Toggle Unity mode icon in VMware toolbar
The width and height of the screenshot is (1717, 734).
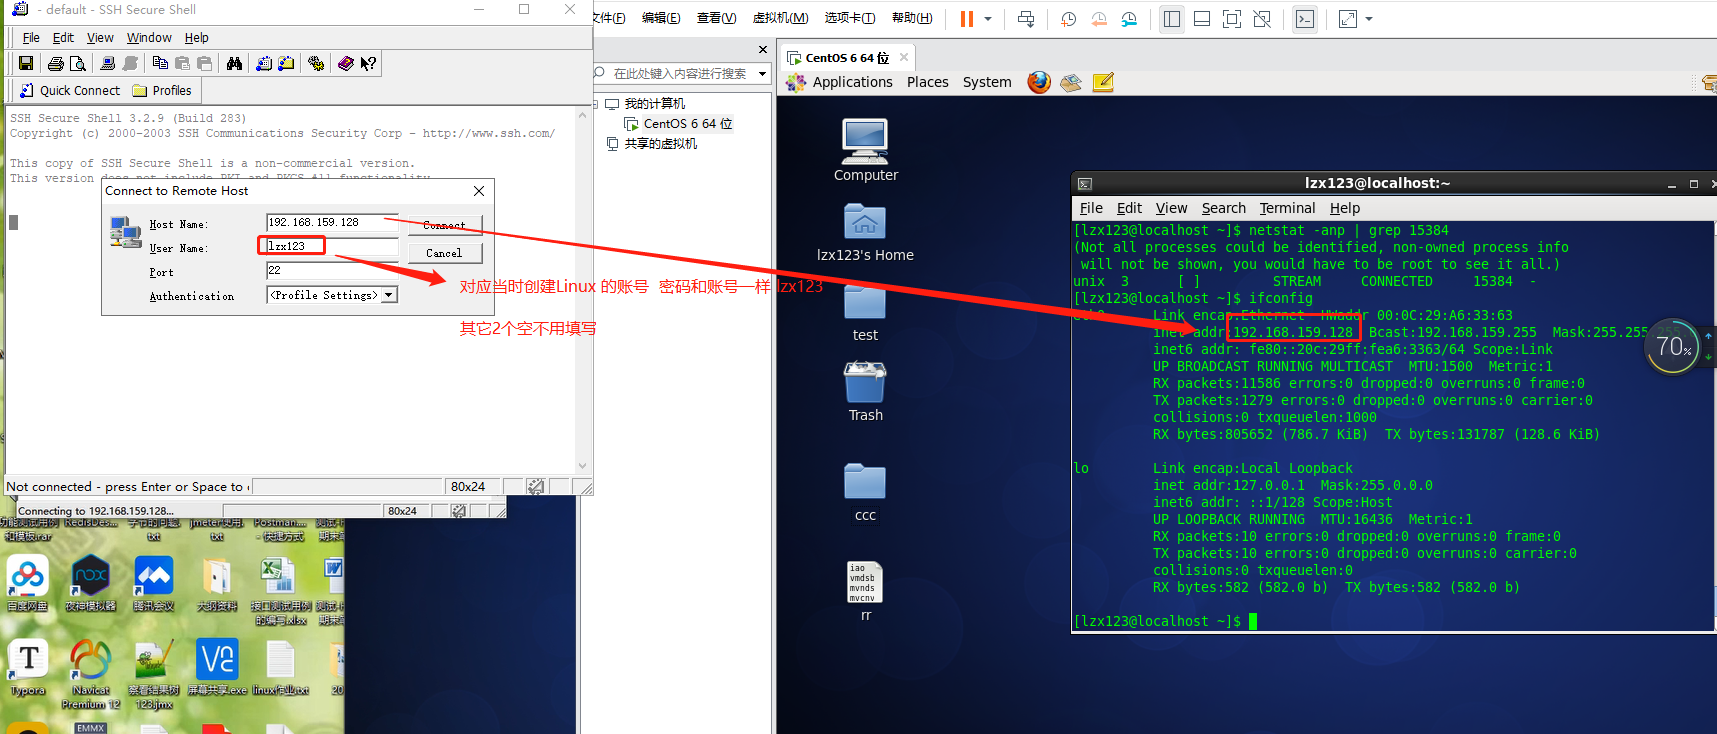coord(1262,19)
